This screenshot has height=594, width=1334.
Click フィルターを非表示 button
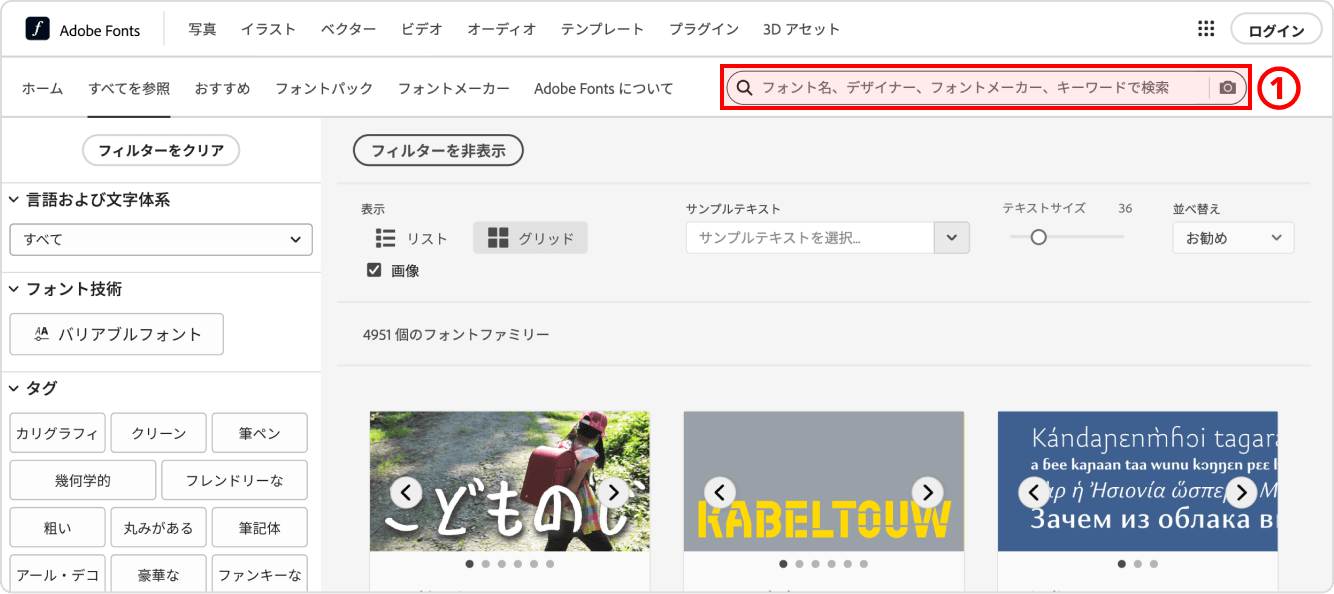tap(439, 151)
